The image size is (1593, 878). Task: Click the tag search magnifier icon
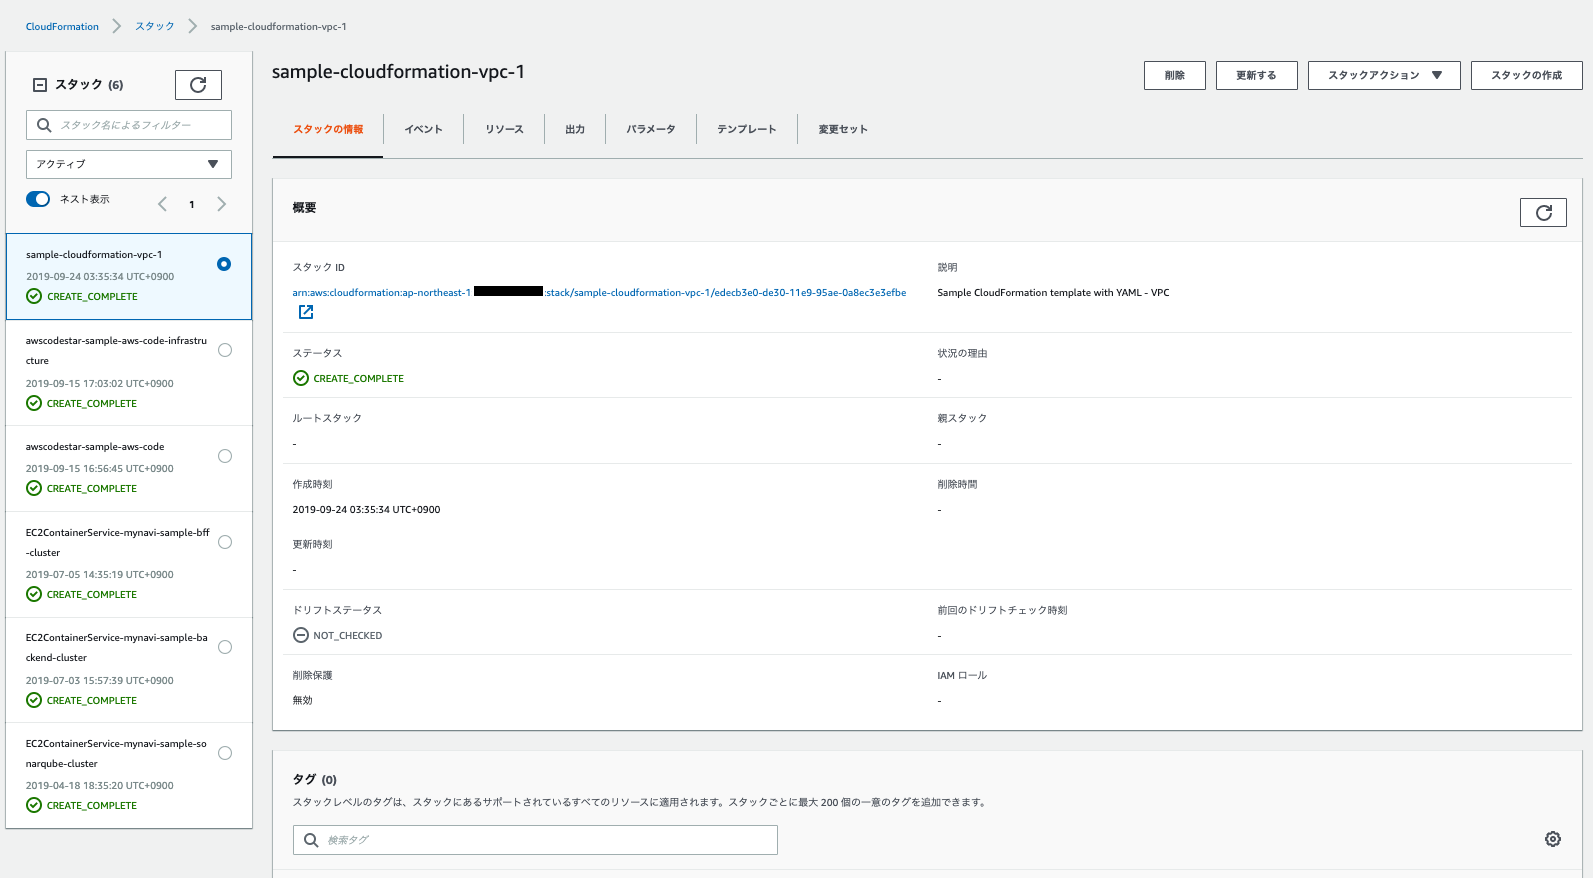tap(311, 840)
